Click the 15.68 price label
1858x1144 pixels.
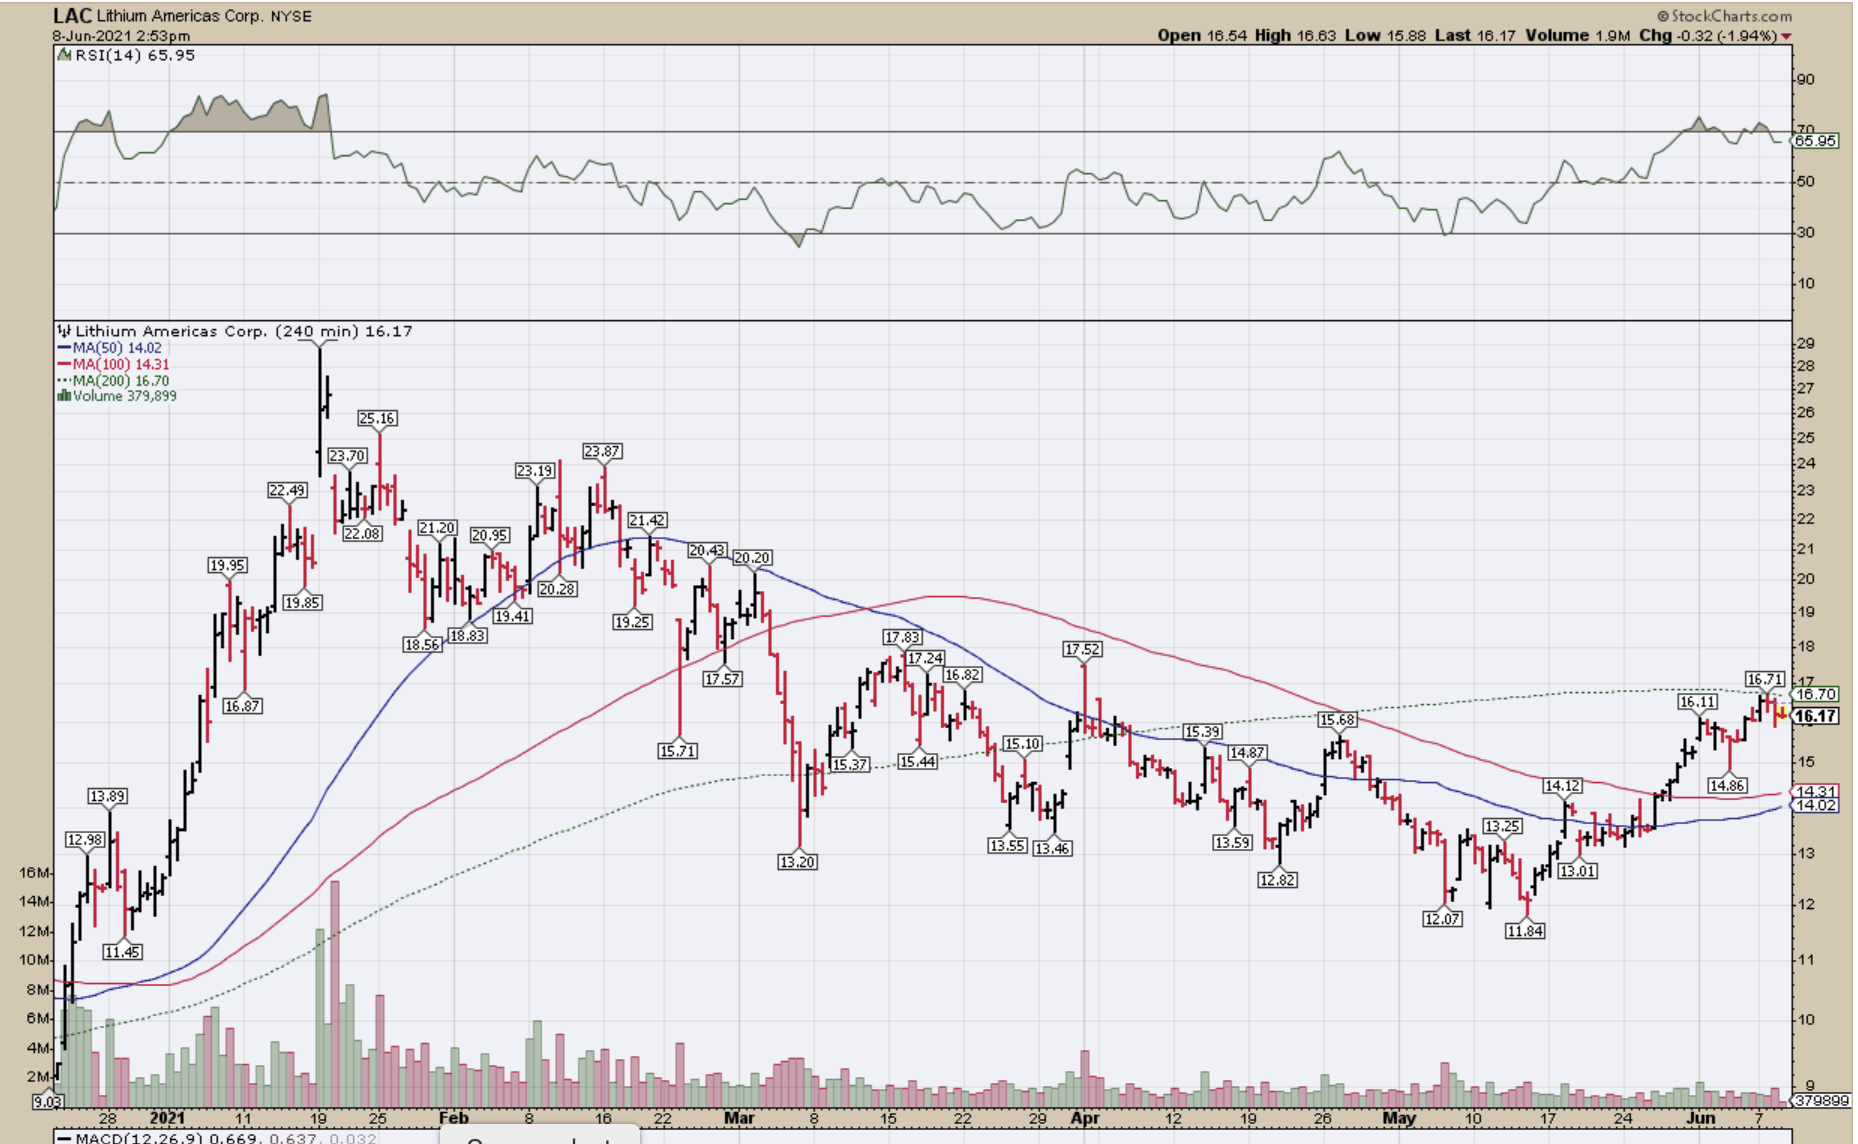coord(1337,719)
